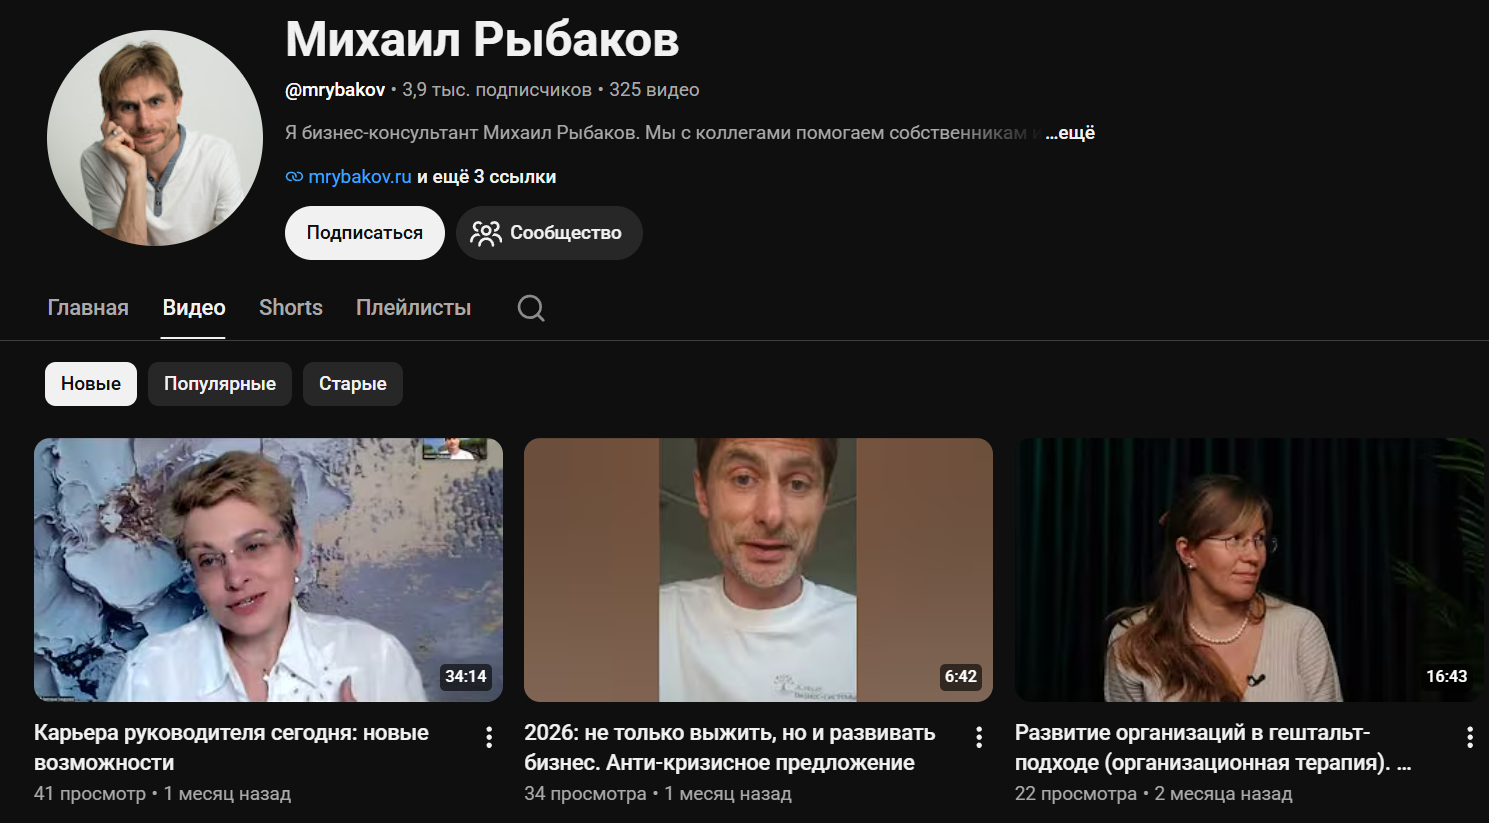Image resolution: width=1489 pixels, height=823 pixels.
Task: Open video title 2026: не только выжить
Action: click(730, 748)
